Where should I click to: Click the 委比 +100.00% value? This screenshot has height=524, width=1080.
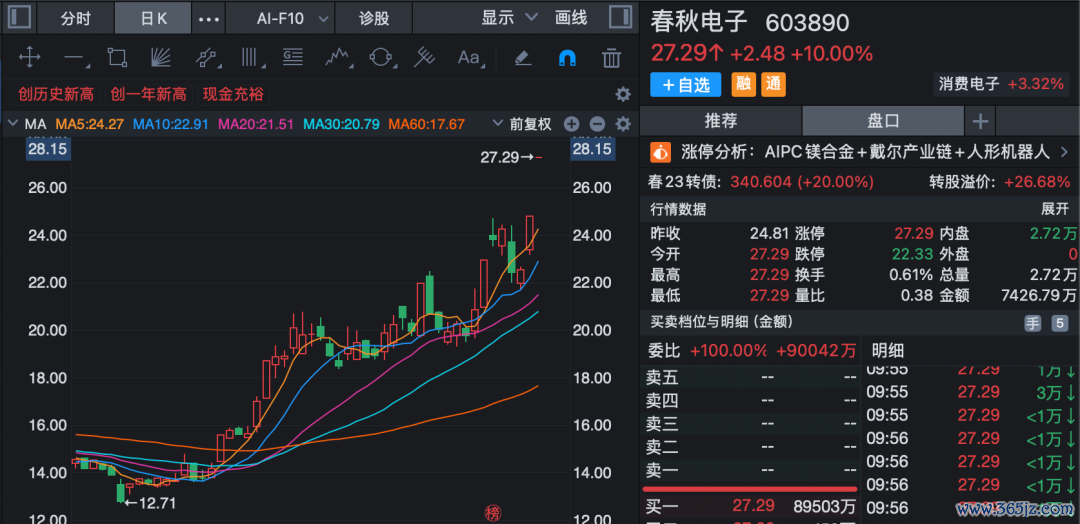728,350
